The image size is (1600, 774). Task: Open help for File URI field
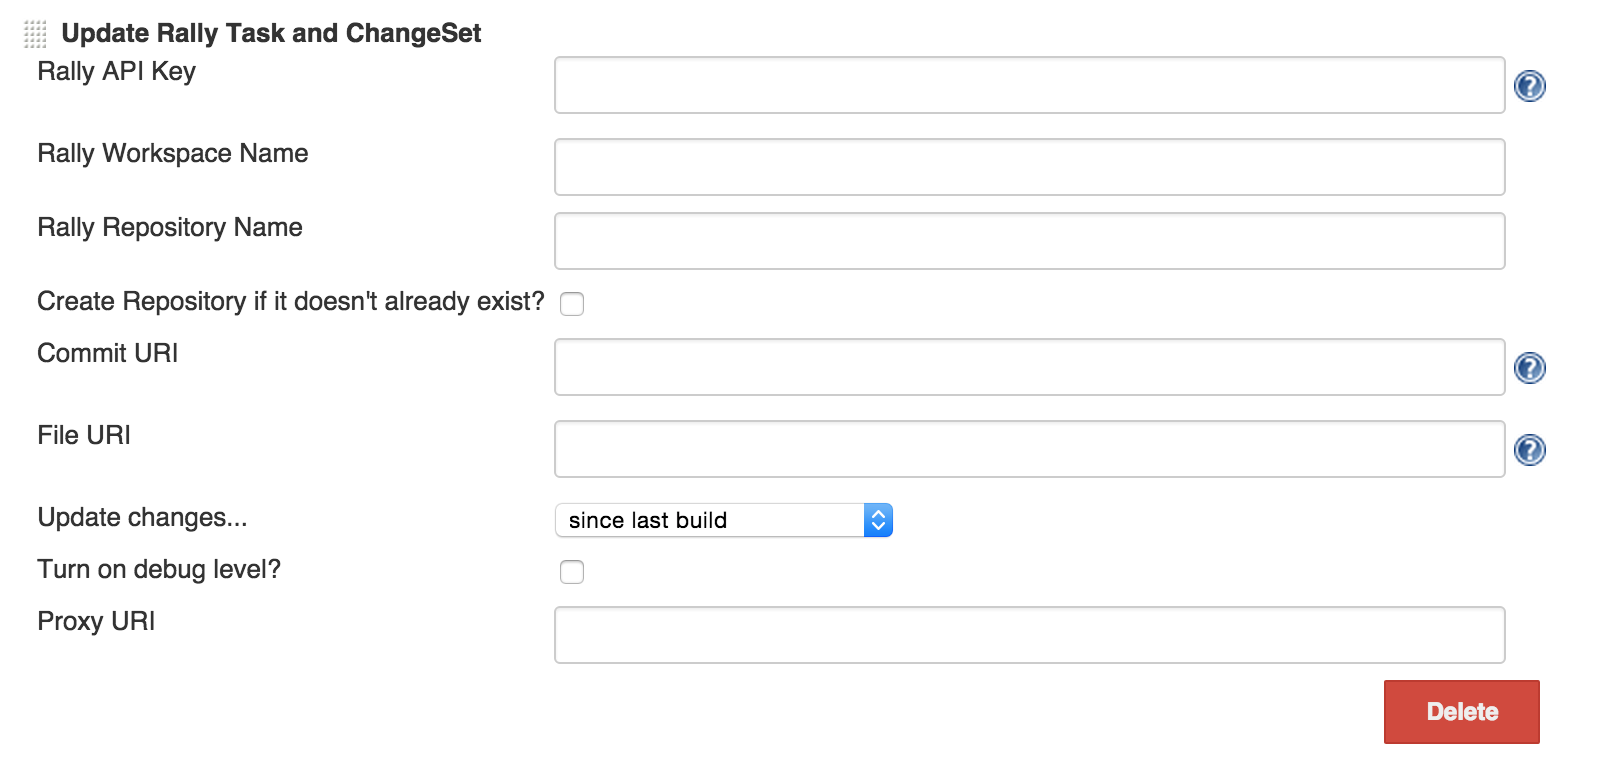(x=1529, y=450)
